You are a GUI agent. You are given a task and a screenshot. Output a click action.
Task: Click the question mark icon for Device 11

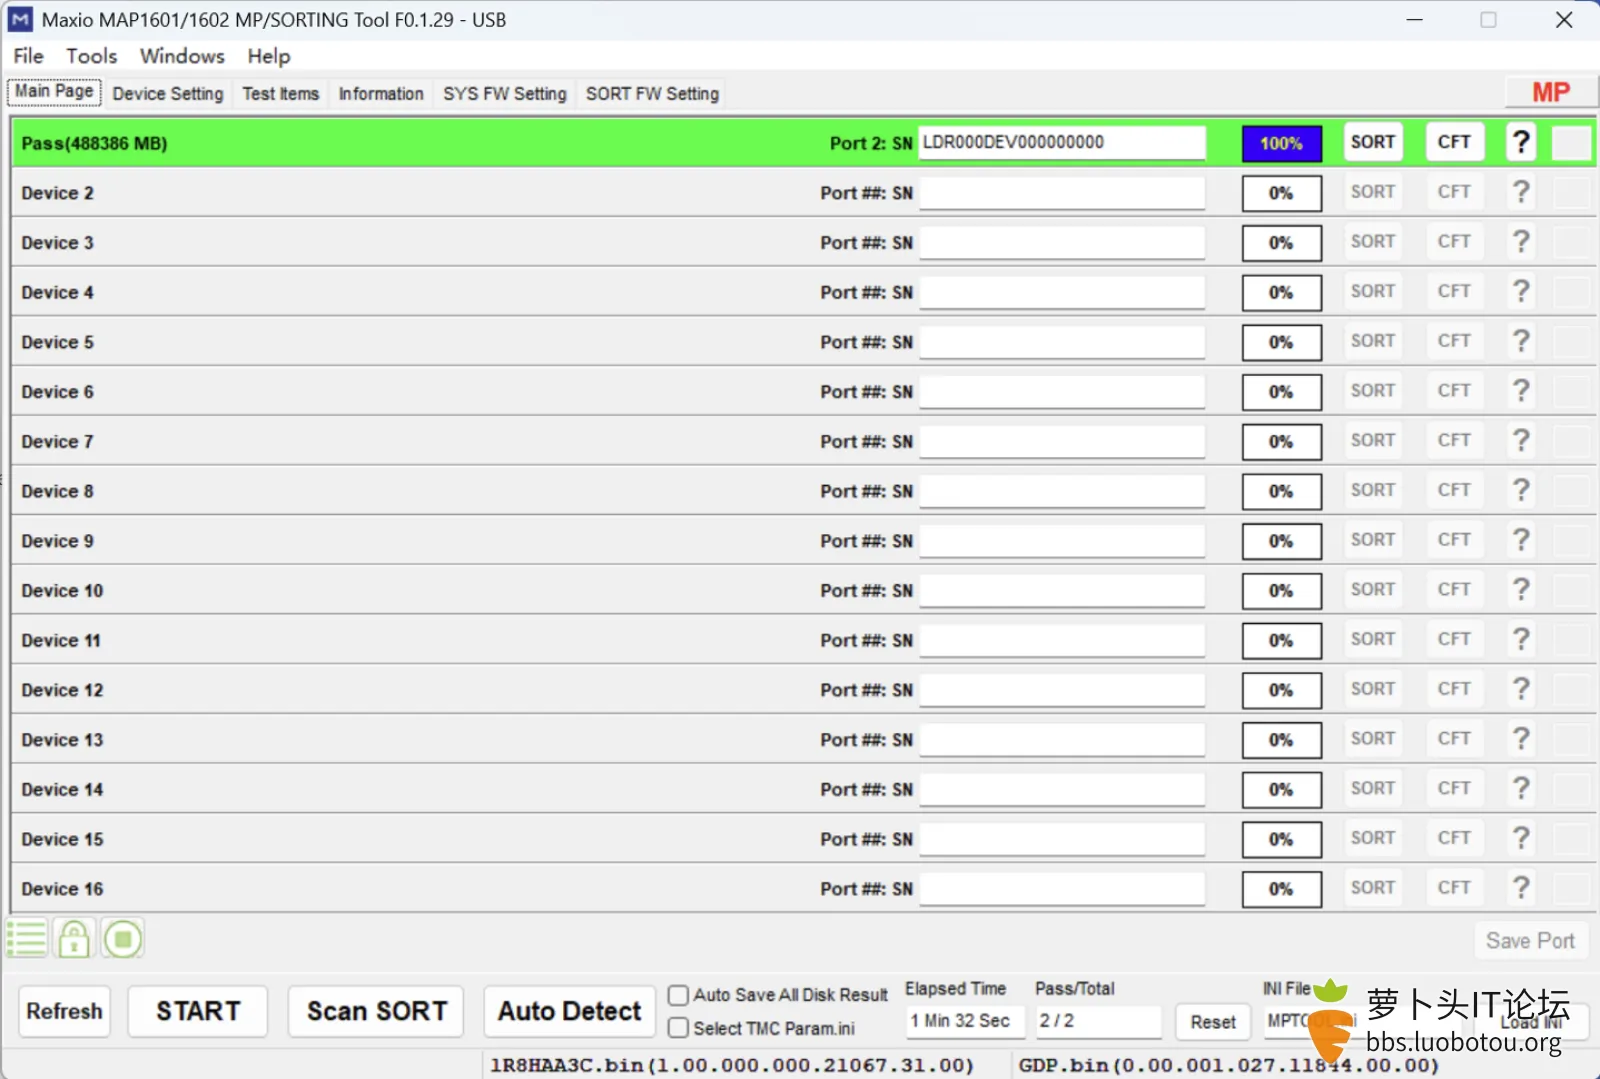pyautogui.click(x=1521, y=640)
